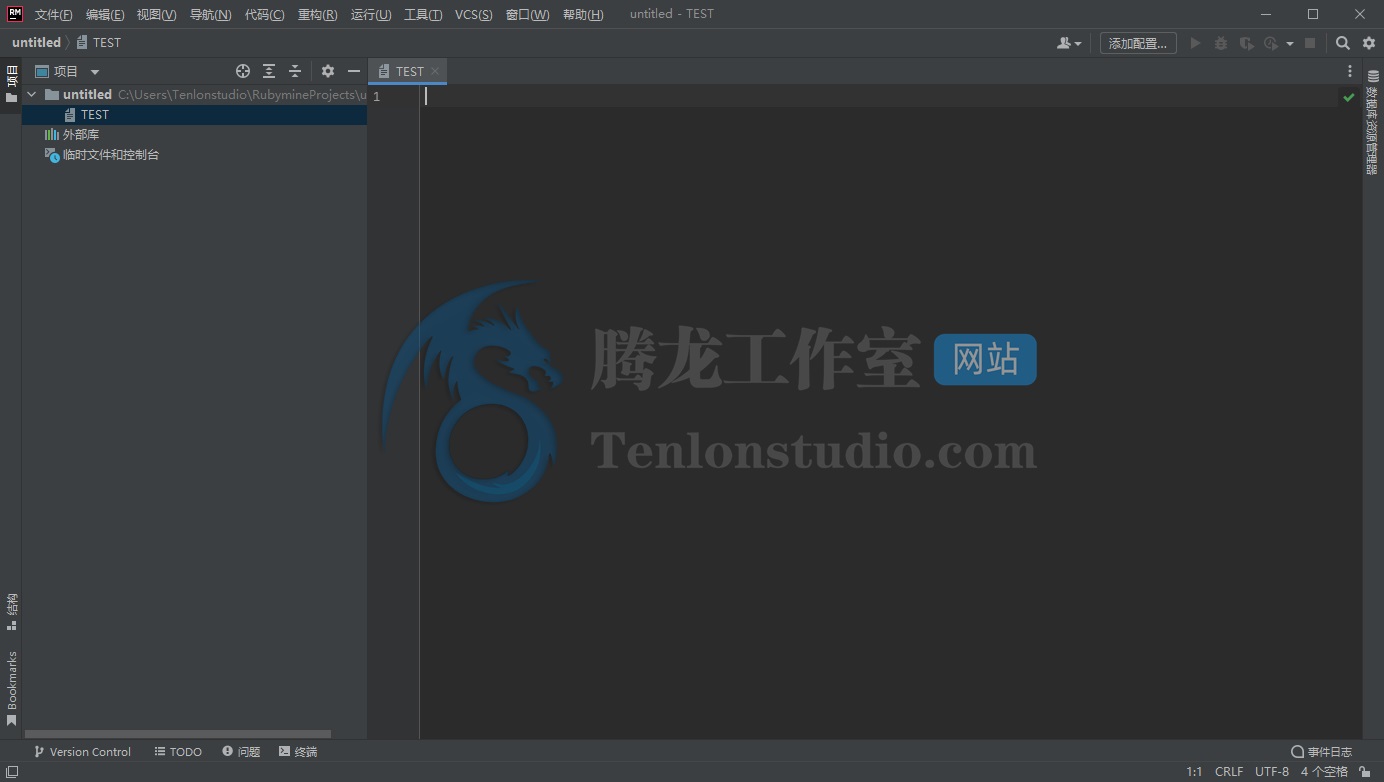Click TEST breadcrumb in navigation bar
Viewport: 1384px width, 782px height.
tap(98, 43)
